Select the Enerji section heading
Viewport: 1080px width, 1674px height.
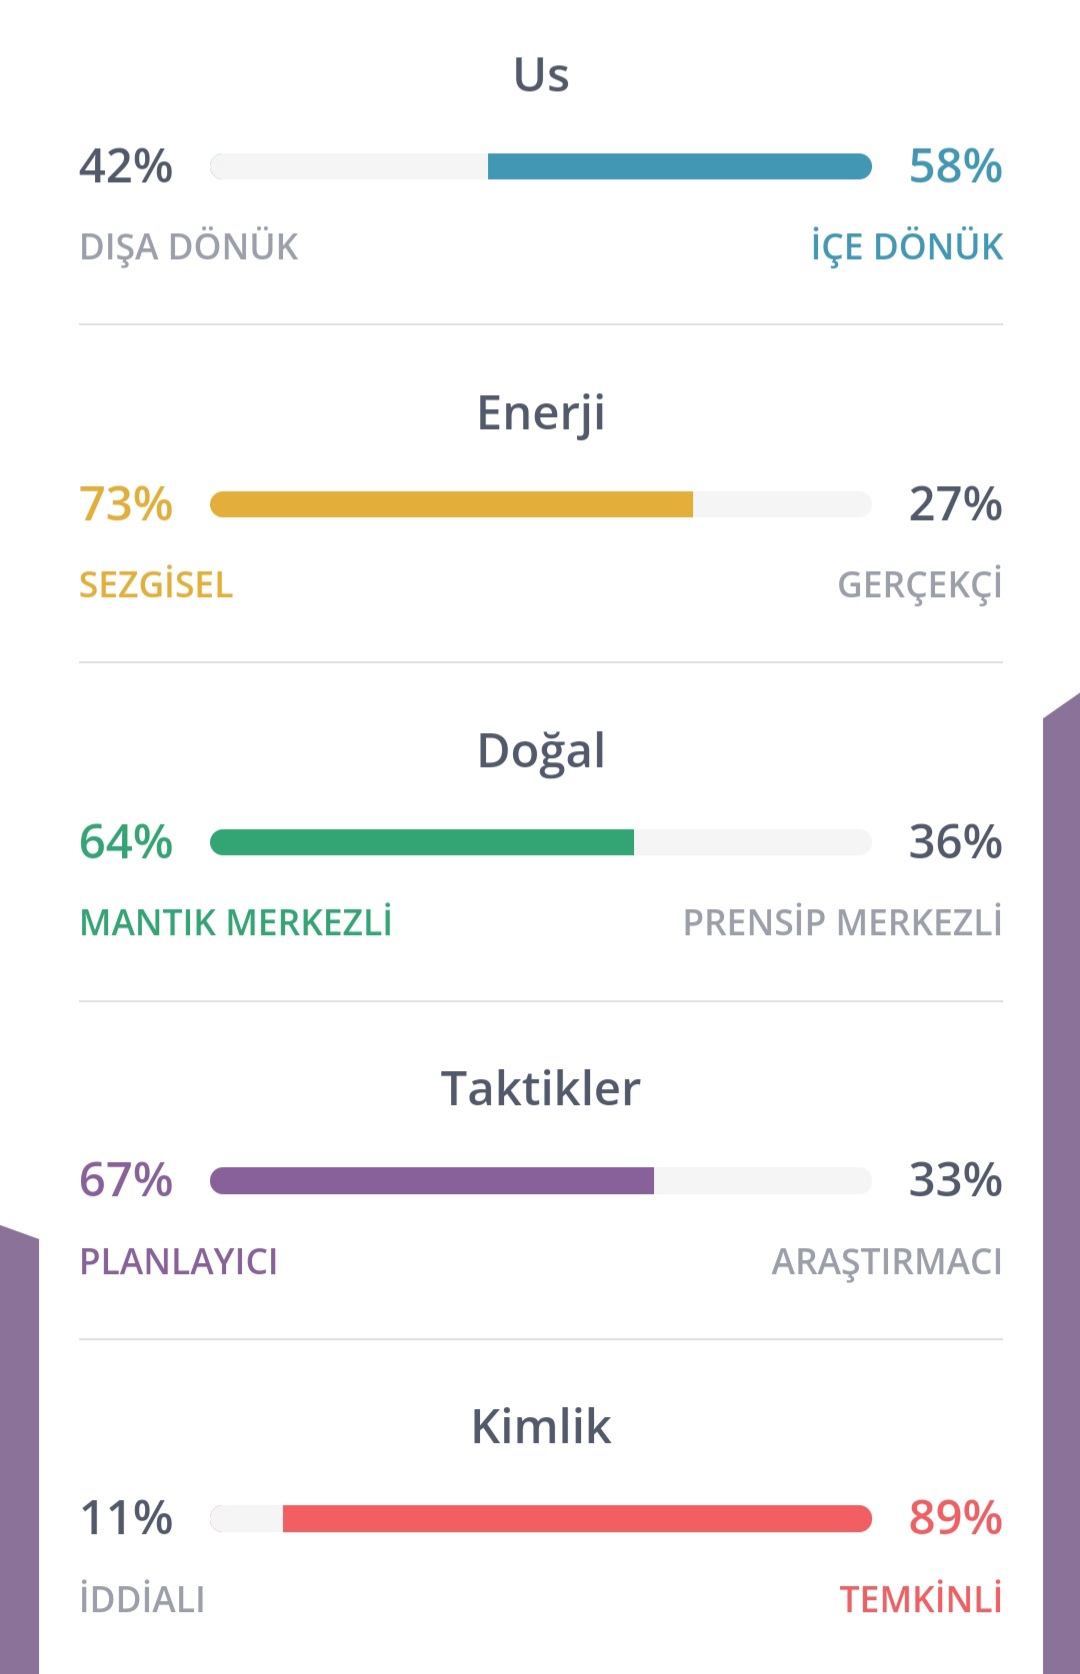pos(541,414)
